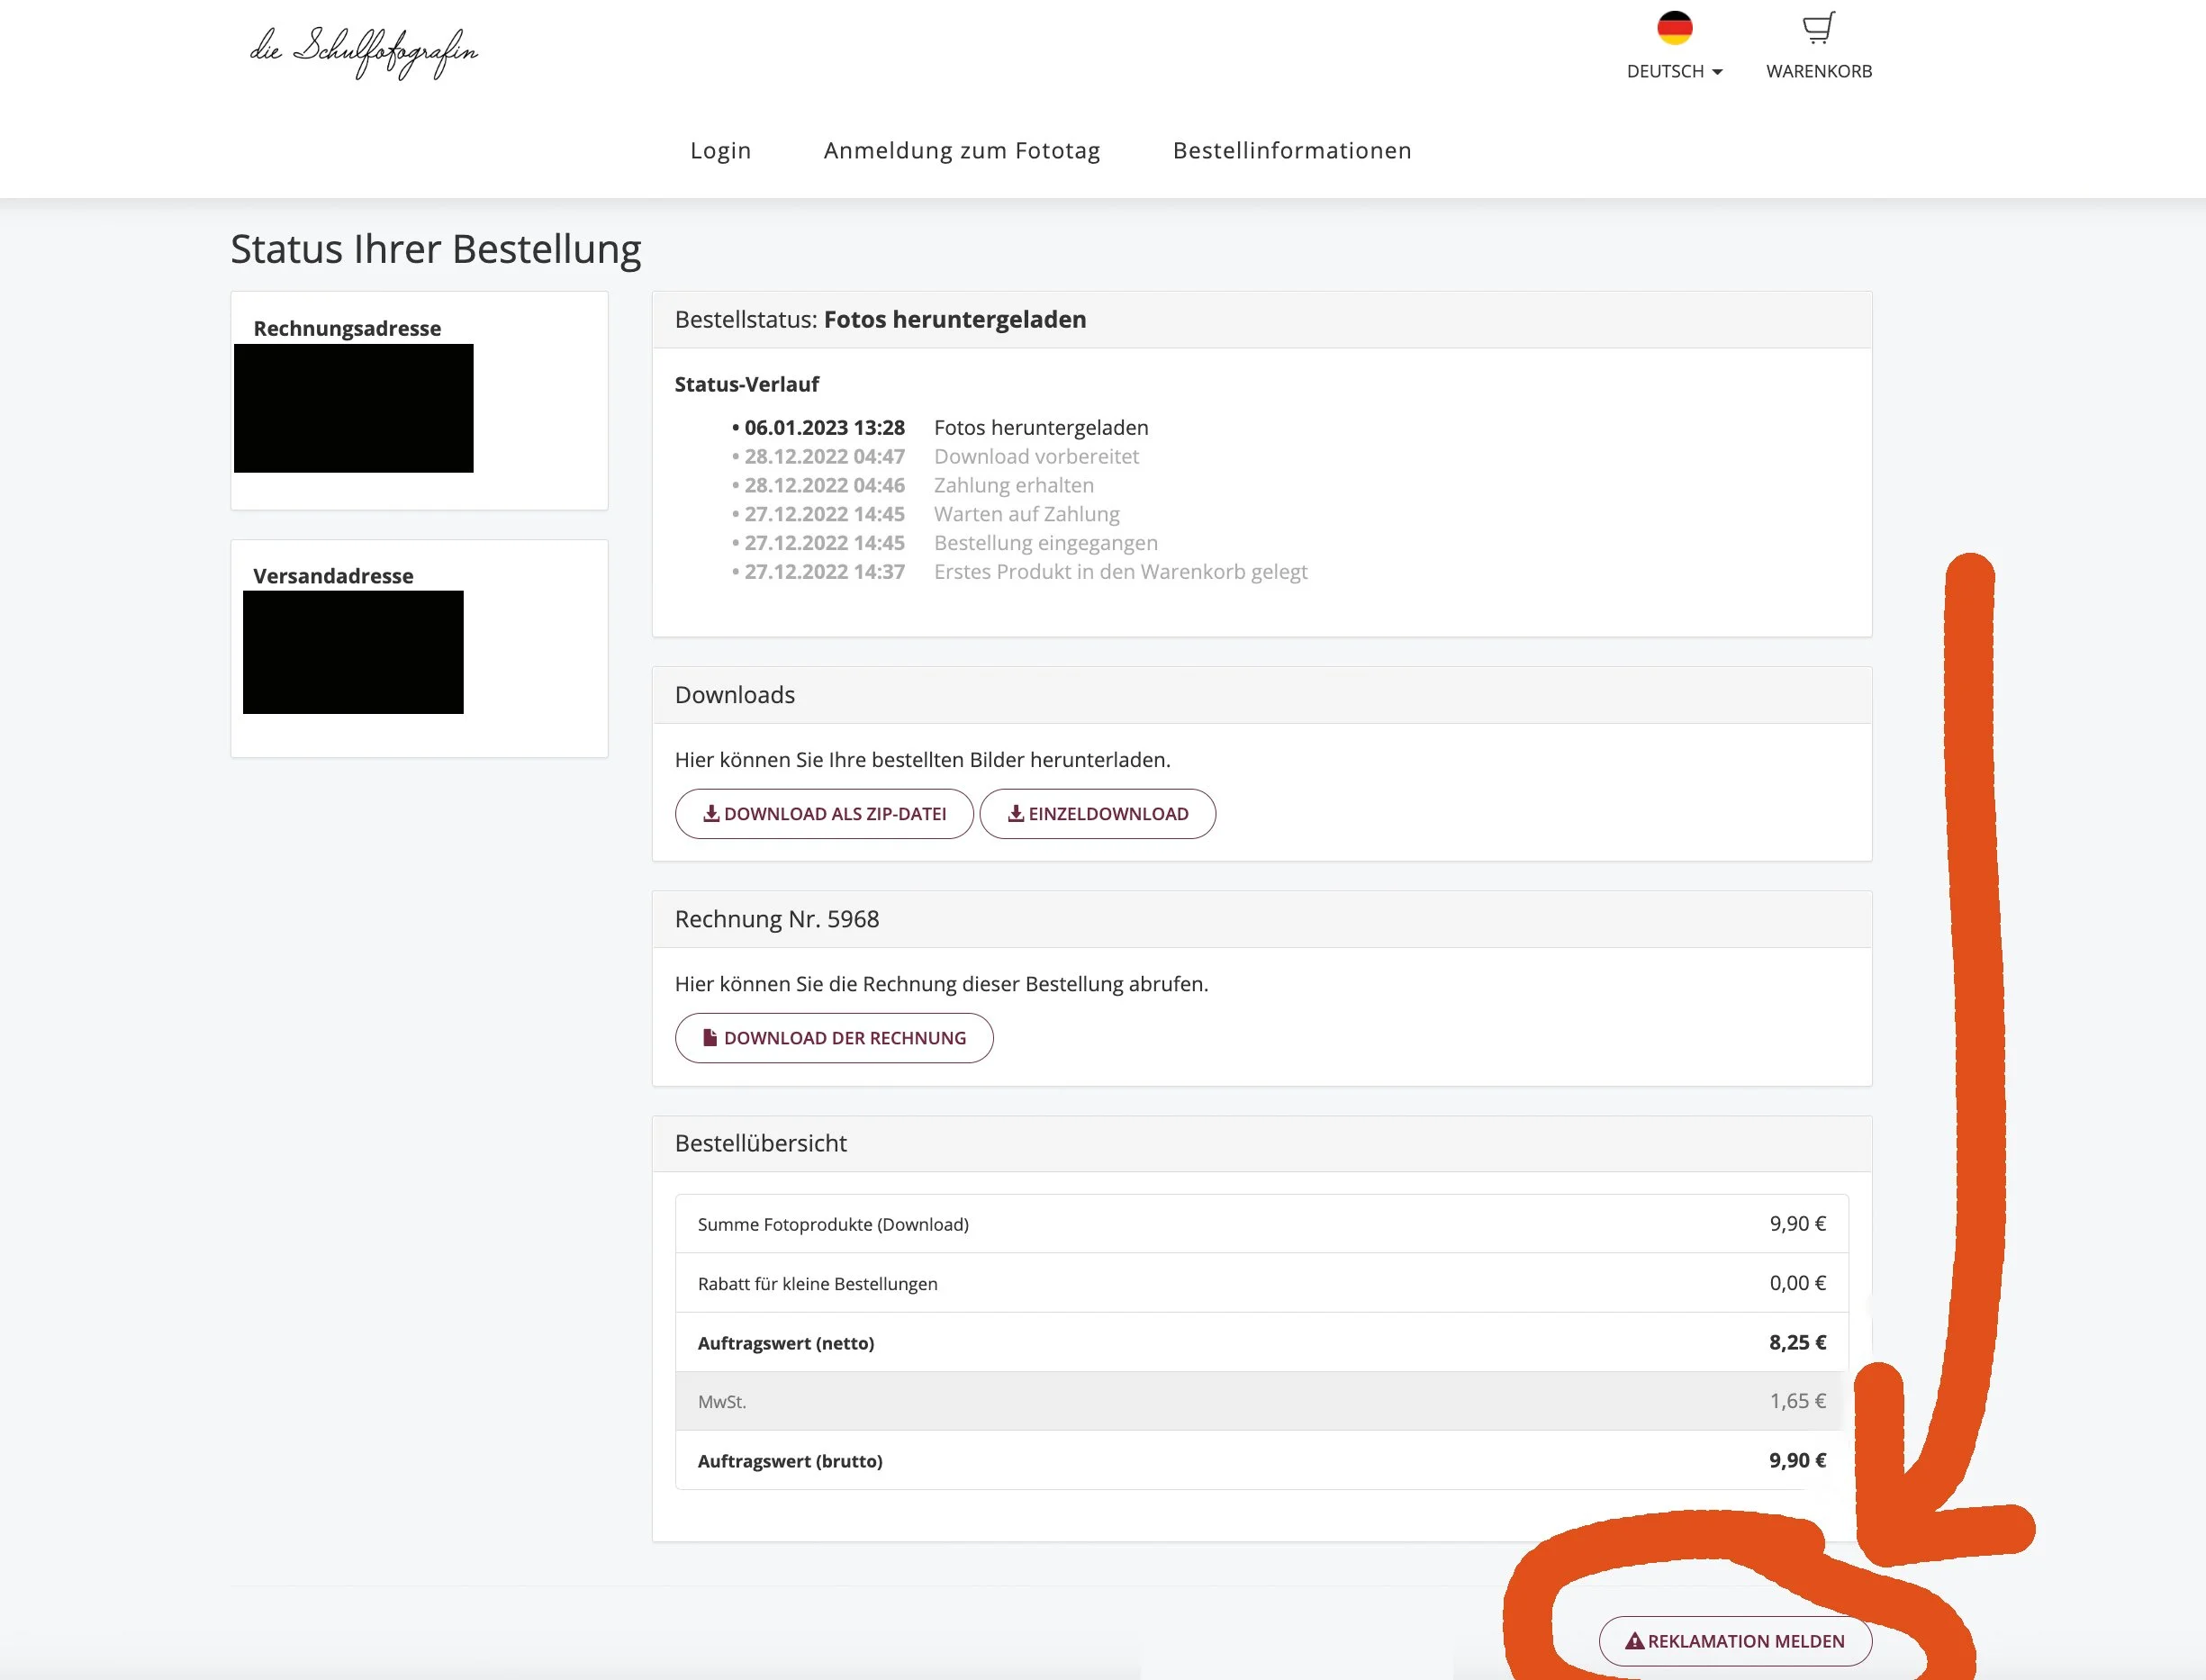The image size is (2206, 1680).
Task: Open the shopping cart icon
Action: click(1818, 28)
